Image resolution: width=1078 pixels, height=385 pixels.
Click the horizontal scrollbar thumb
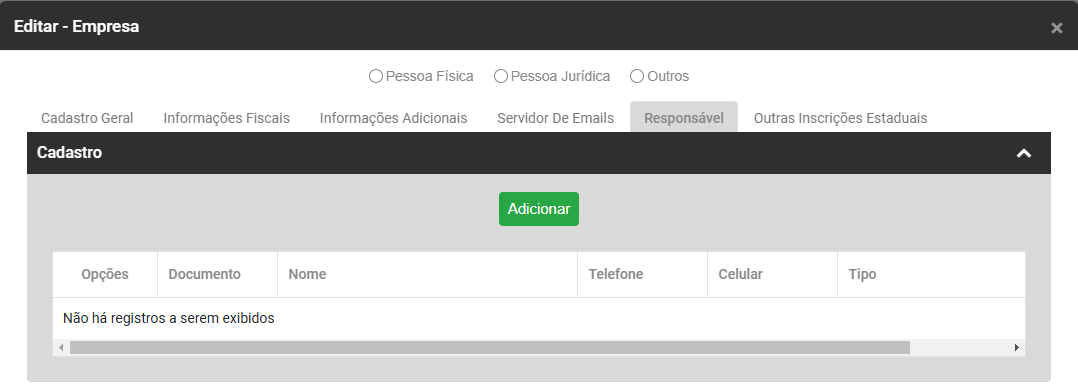point(490,348)
